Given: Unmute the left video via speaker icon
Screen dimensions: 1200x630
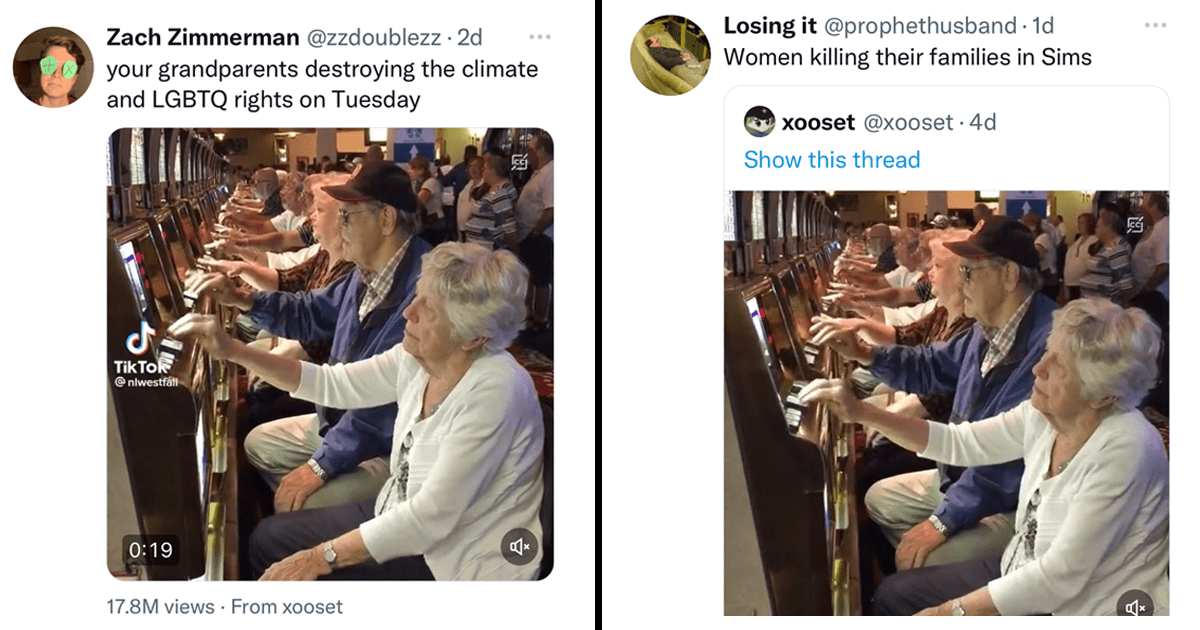Looking at the screenshot, I should (x=519, y=546).
